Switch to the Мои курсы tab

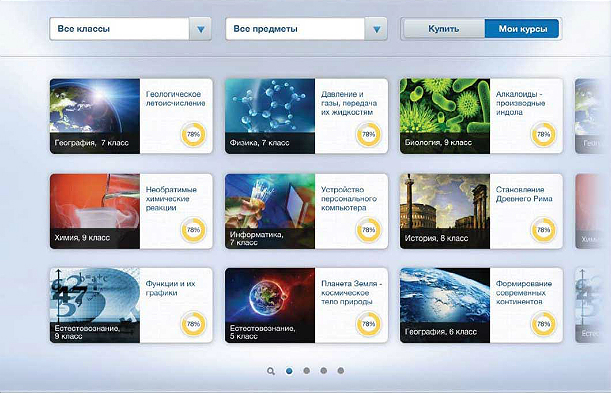[x=522, y=29]
